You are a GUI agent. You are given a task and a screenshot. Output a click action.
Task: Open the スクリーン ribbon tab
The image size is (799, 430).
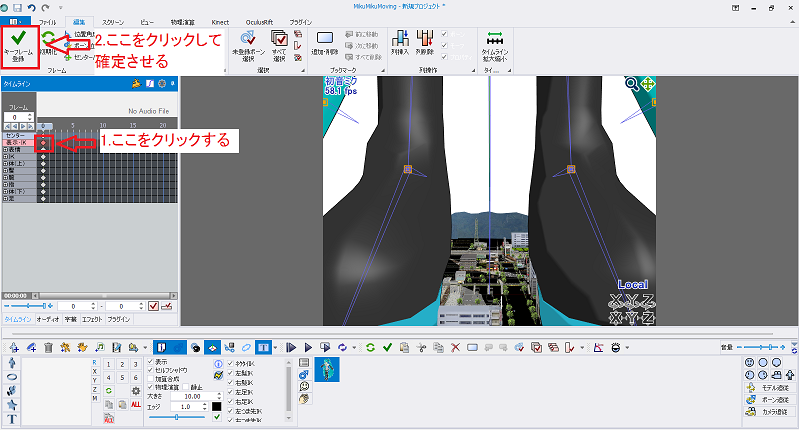pos(113,22)
